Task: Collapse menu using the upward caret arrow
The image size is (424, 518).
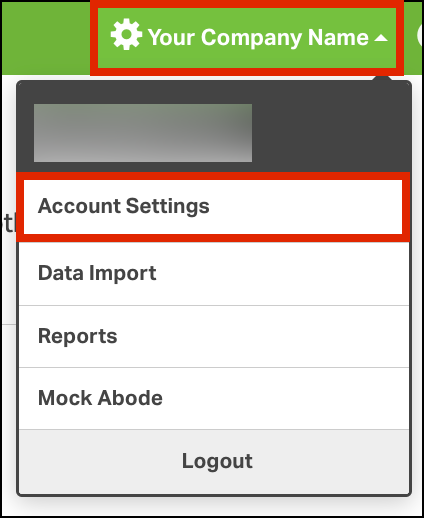Action: click(380, 38)
